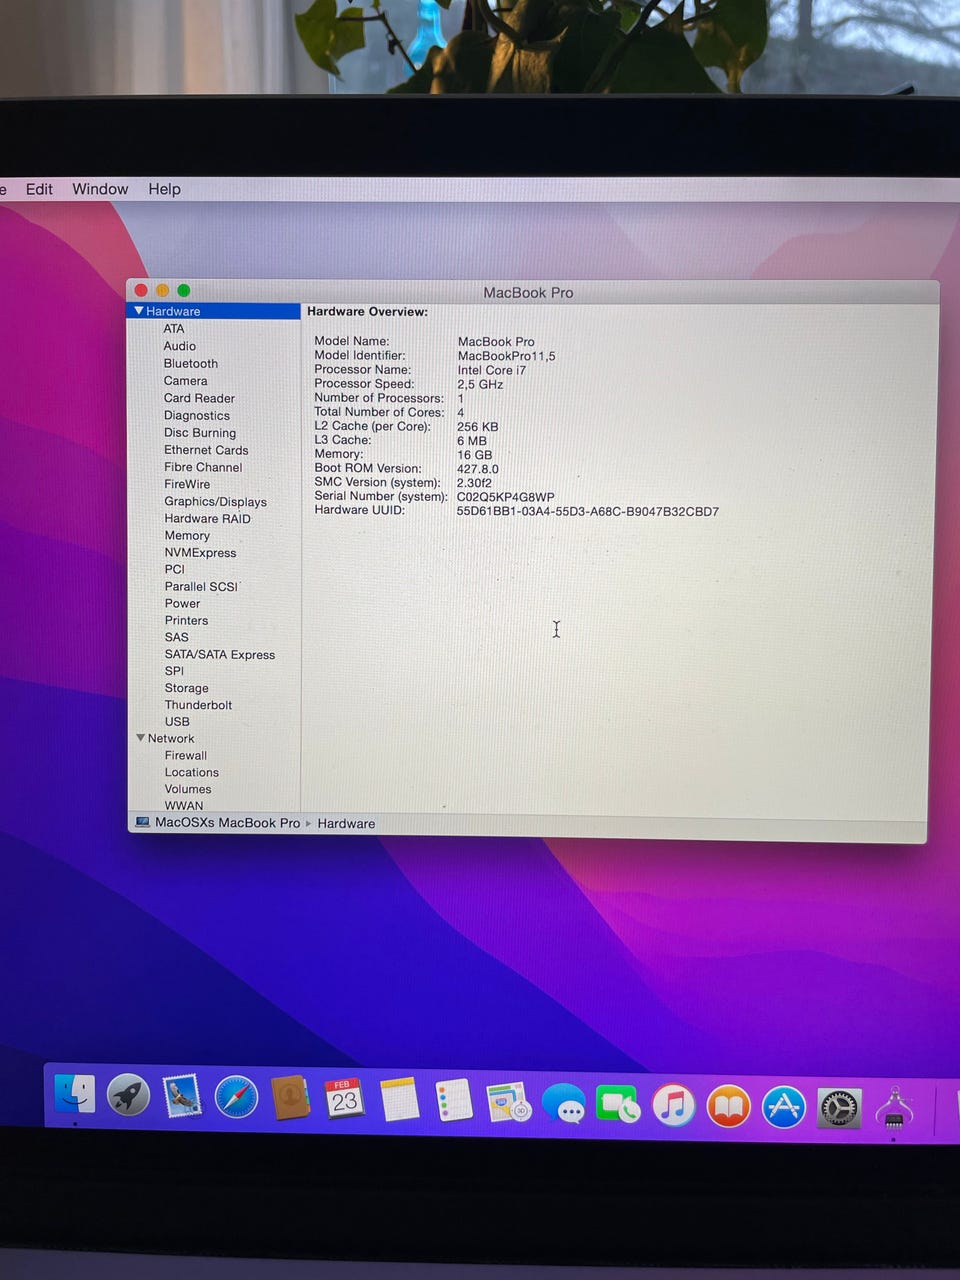This screenshot has width=960, height=1280.
Task: Click MacOSXs MacBook Pro in path bar
Action: [227, 823]
